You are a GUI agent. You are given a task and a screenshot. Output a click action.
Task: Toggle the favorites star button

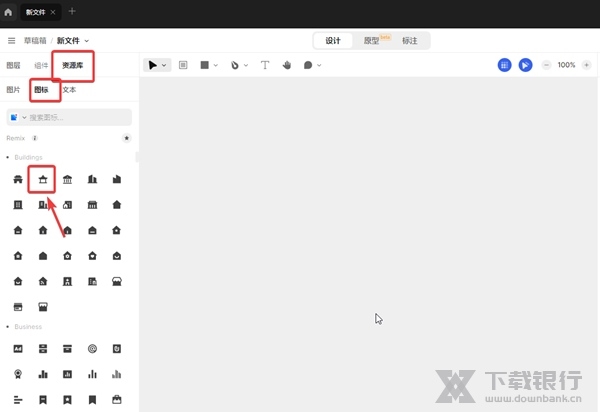pos(126,138)
